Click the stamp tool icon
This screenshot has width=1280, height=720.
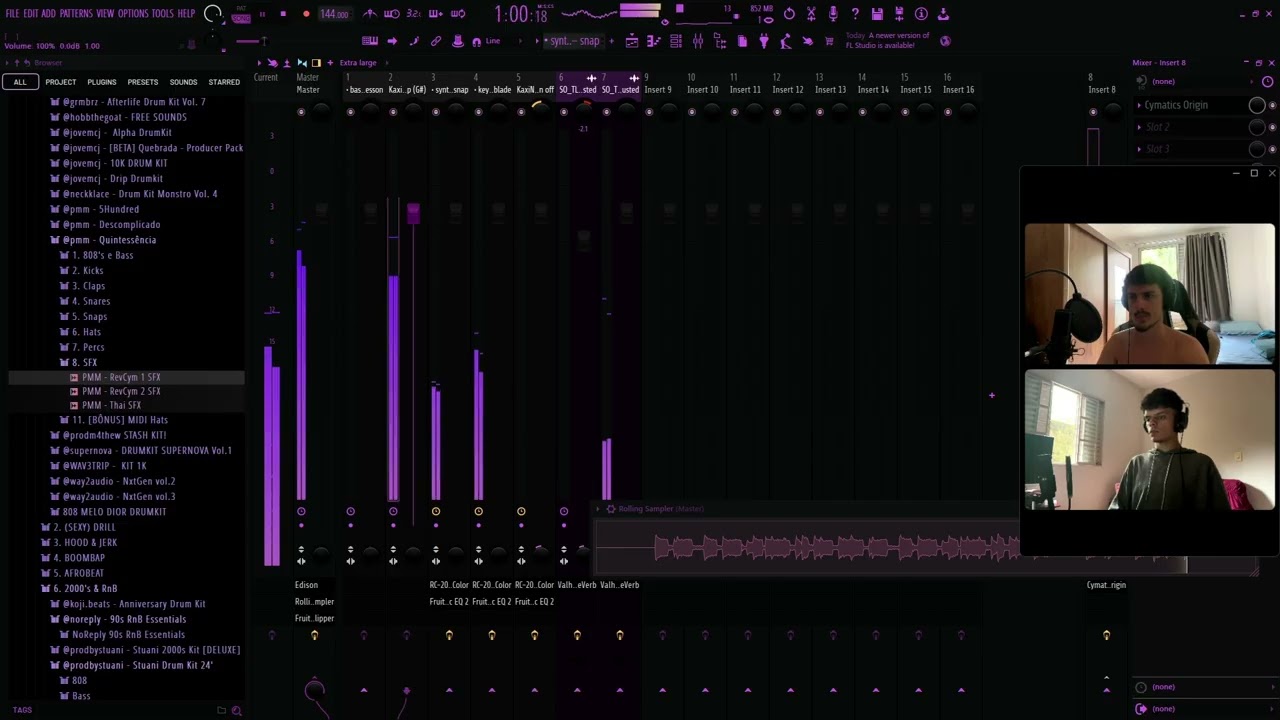458,41
